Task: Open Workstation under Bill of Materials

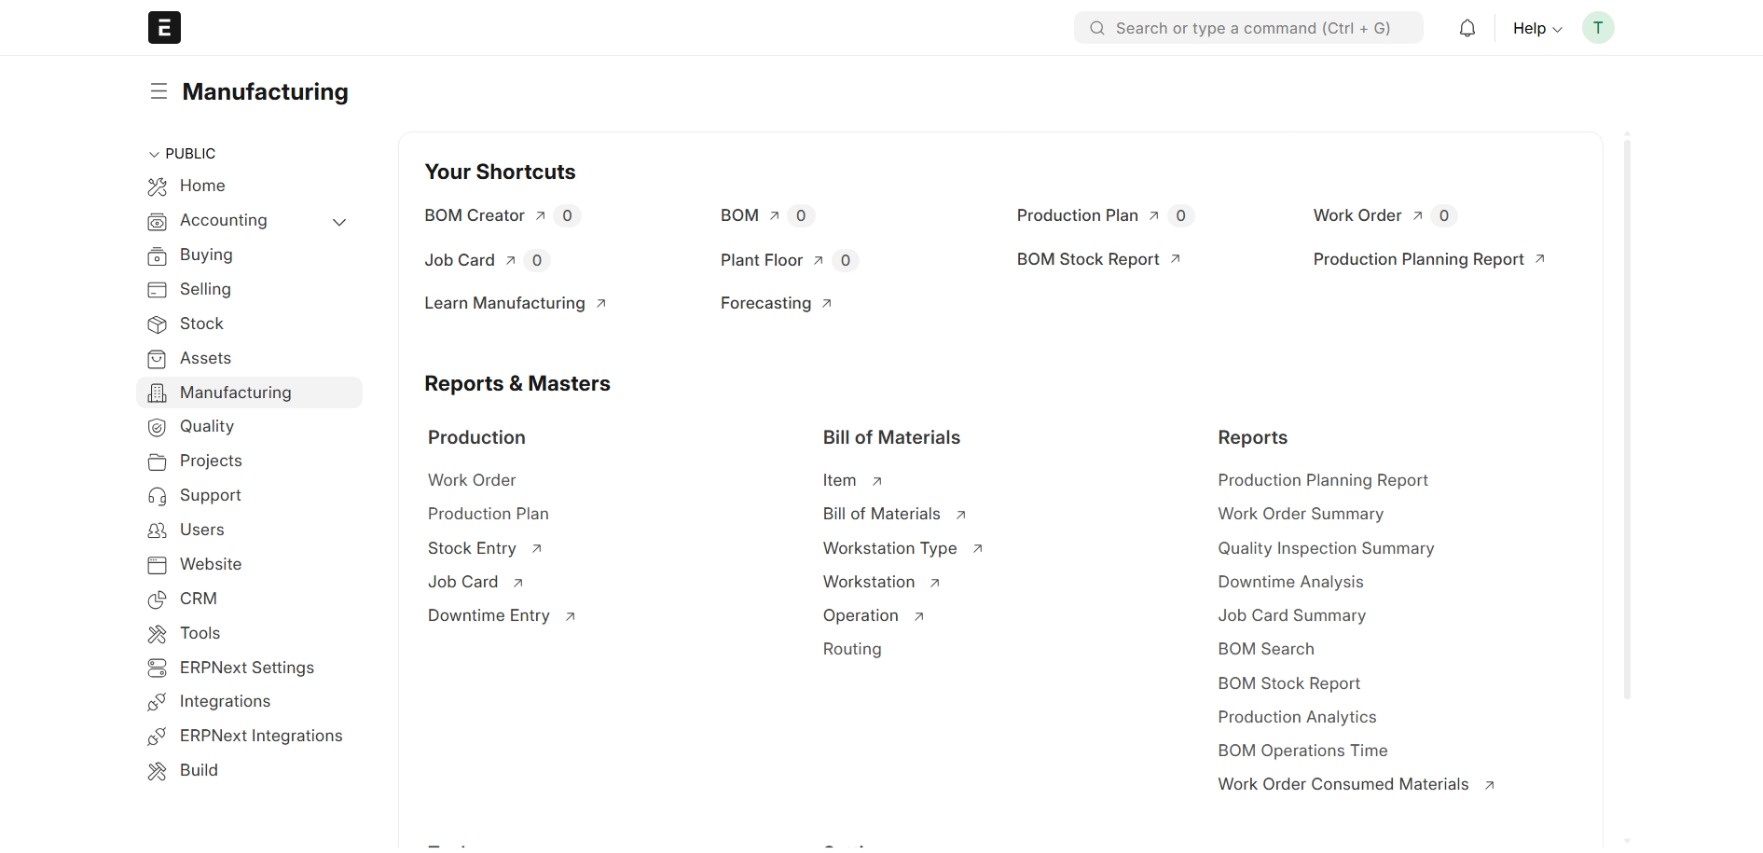Action: (869, 582)
